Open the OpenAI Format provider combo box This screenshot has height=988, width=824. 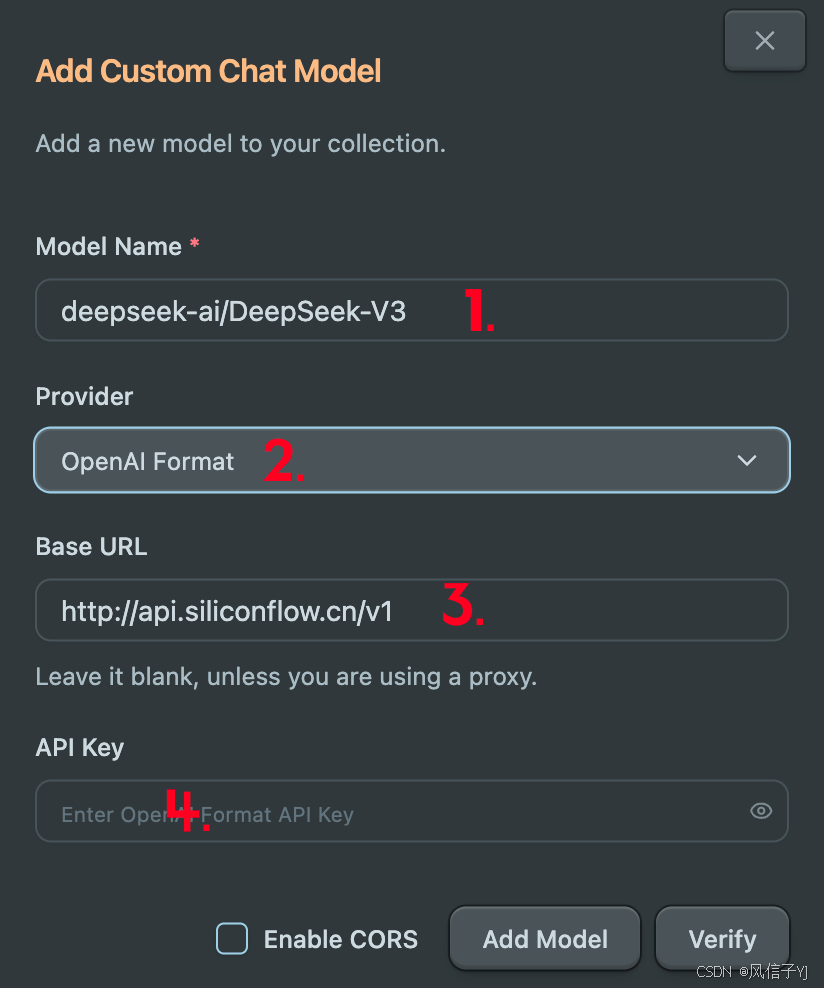coord(412,461)
